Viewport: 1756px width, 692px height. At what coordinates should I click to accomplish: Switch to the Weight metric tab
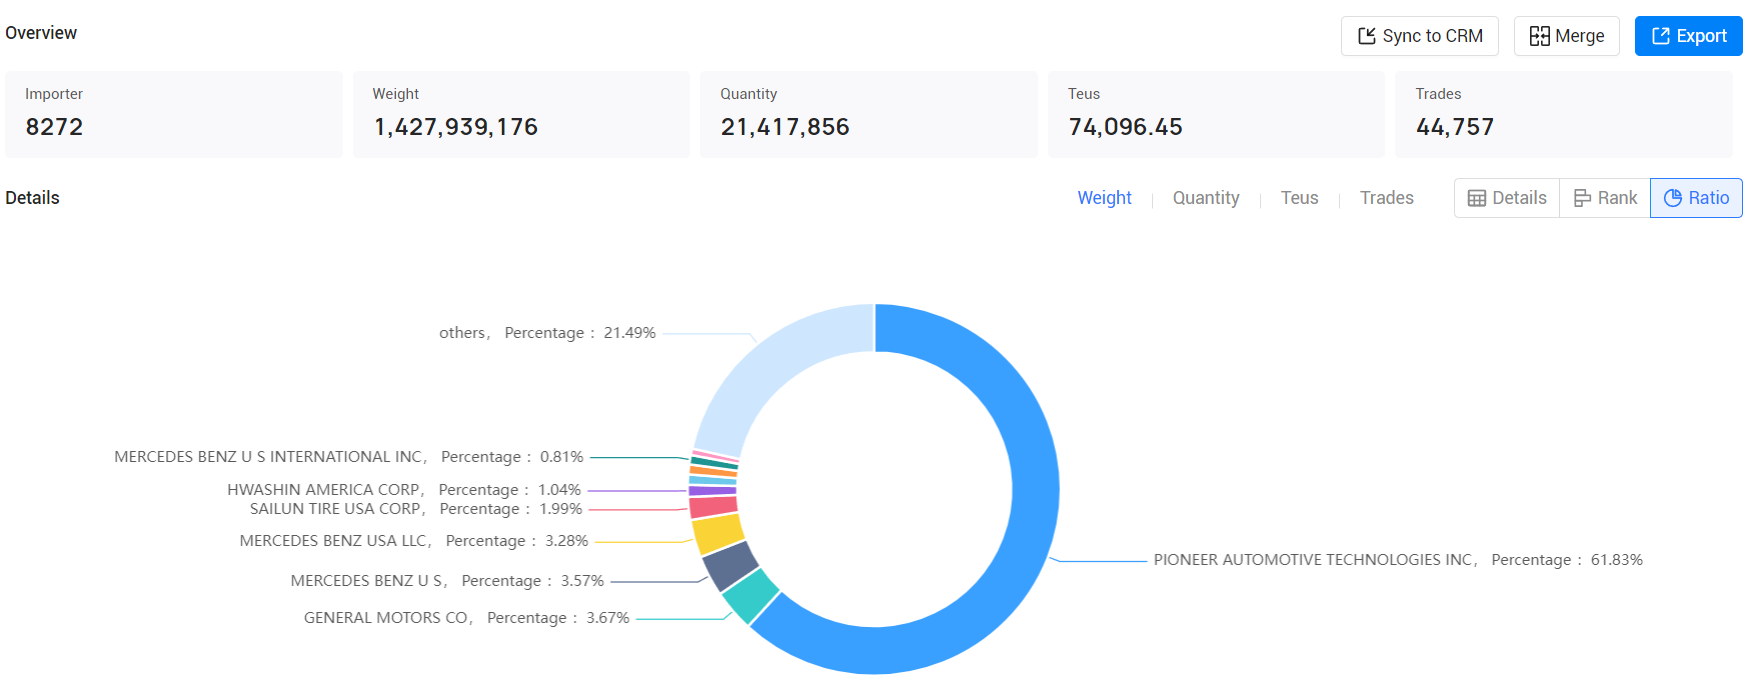[1104, 198]
